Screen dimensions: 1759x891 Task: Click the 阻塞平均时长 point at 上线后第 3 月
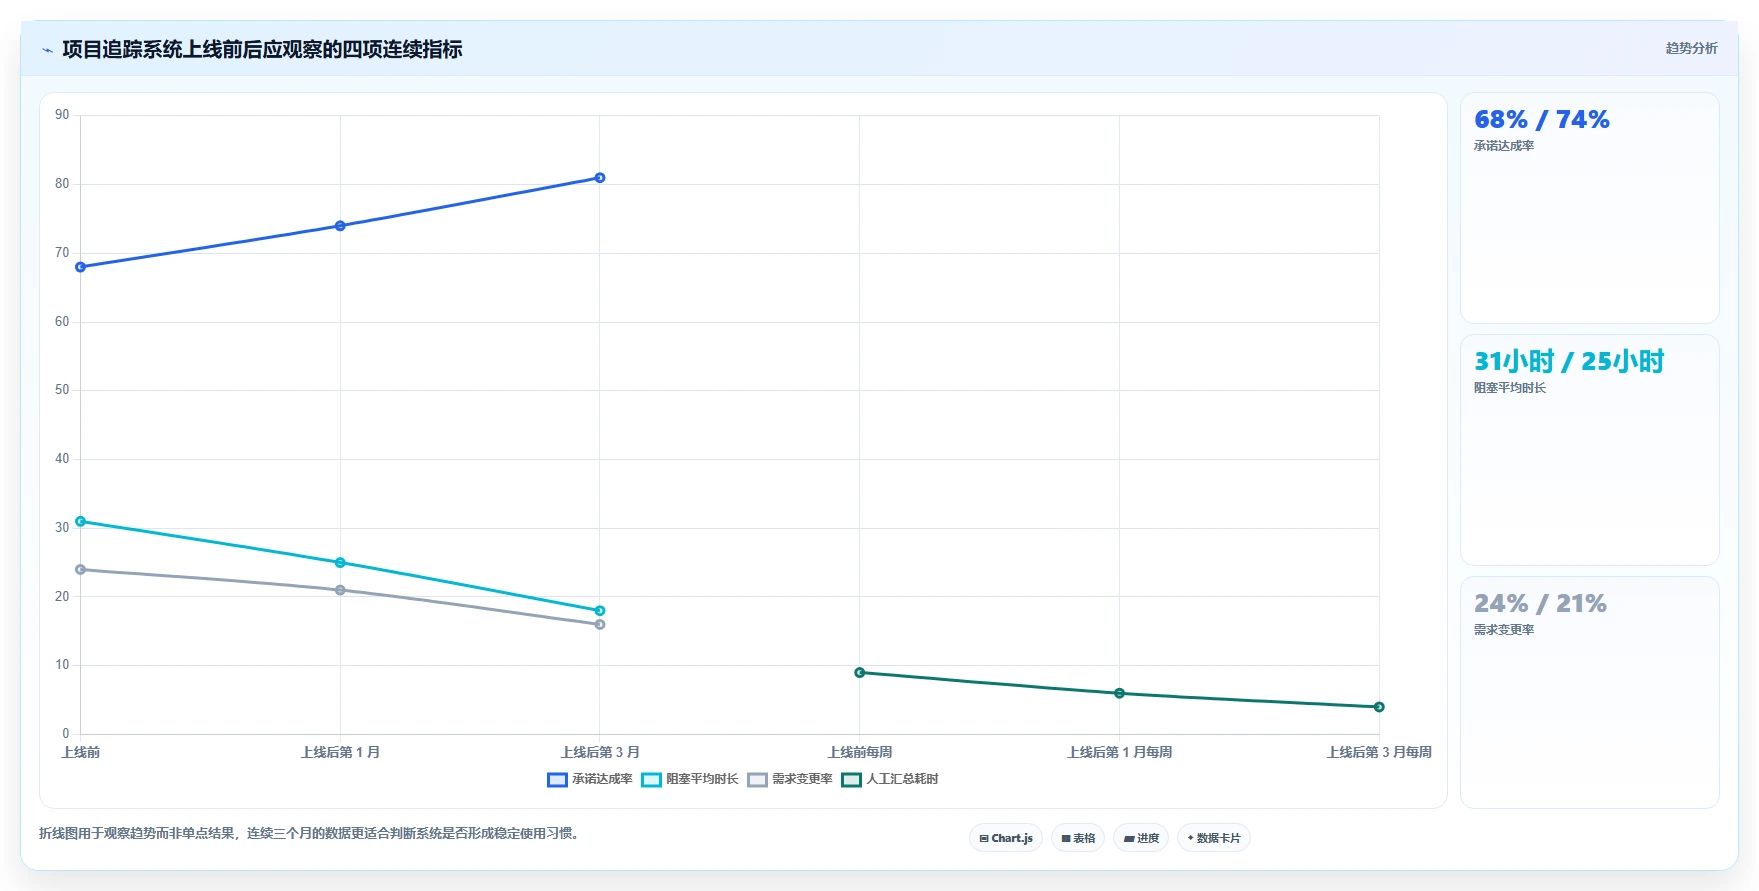tap(600, 611)
